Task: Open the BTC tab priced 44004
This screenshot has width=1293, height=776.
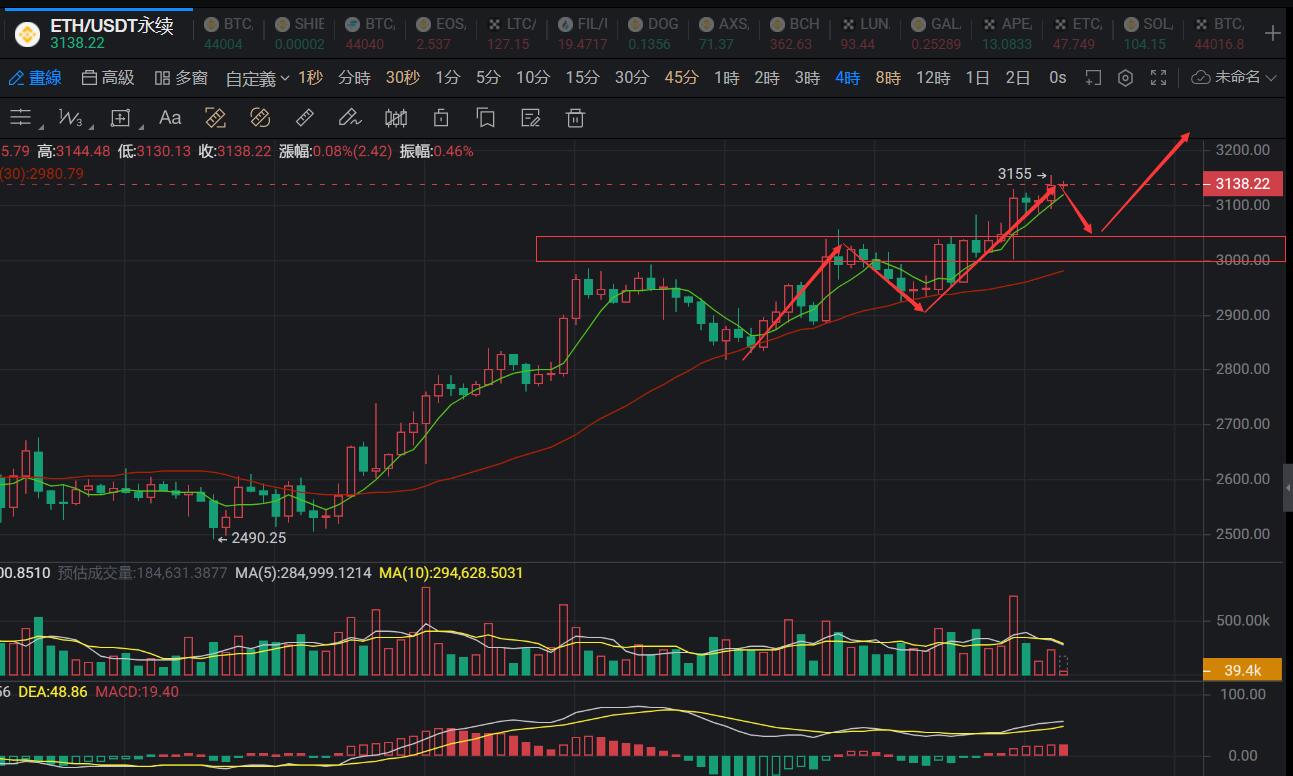Action: (x=227, y=33)
